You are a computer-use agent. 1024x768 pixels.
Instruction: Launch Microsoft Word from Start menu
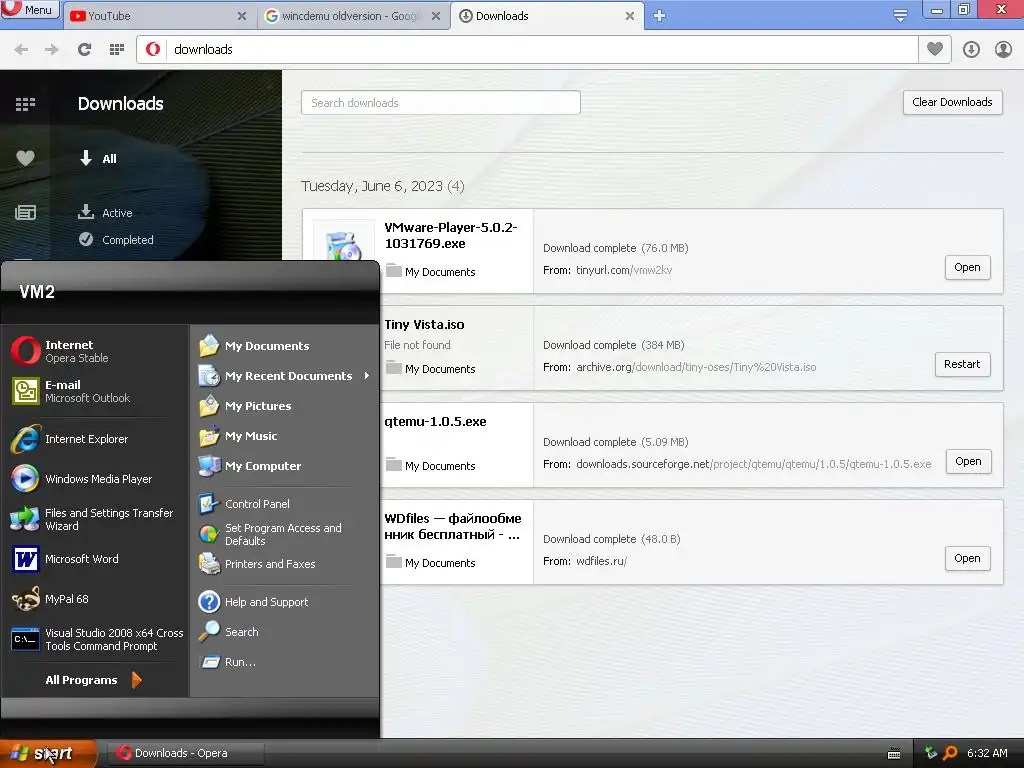click(97, 559)
